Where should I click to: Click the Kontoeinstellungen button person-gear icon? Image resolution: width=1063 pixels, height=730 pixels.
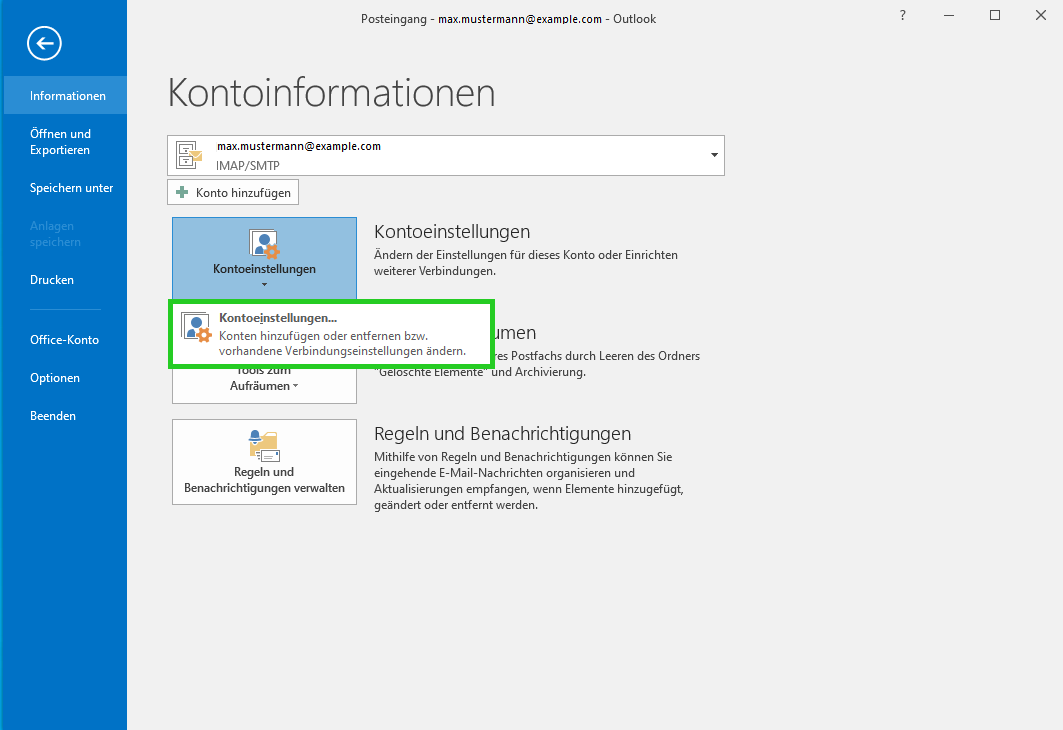(x=264, y=244)
